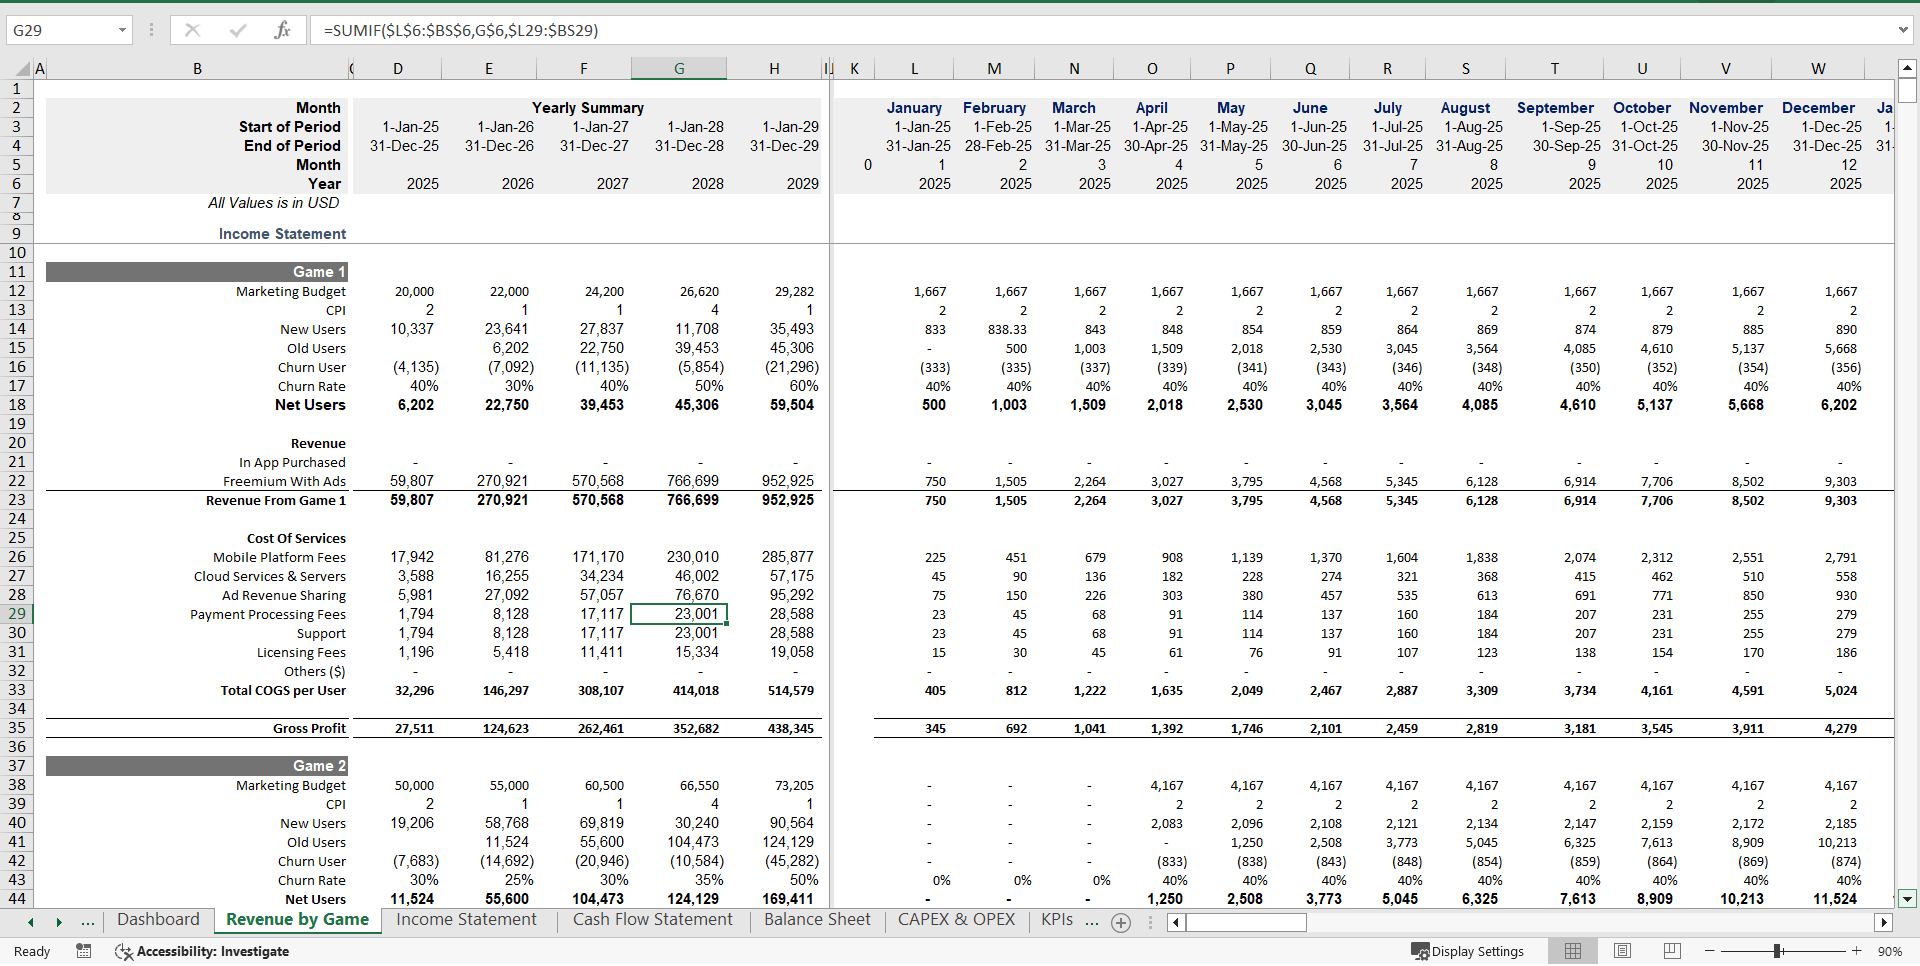
Task: Click the September month header cell
Action: click(1555, 108)
